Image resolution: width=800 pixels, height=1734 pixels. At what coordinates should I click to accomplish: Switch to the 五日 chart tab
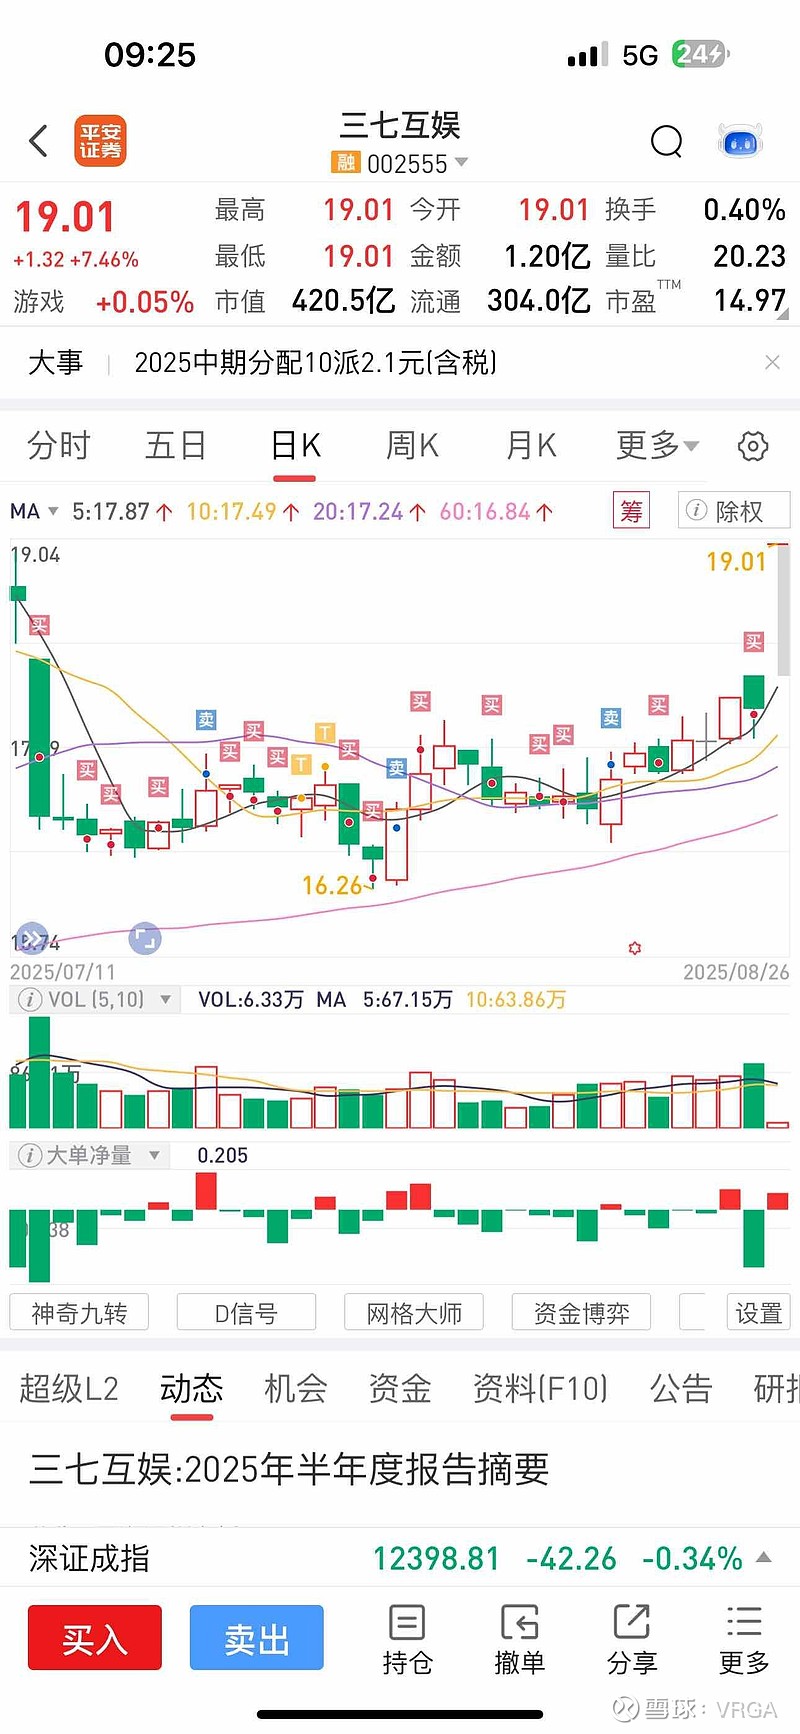(x=176, y=445)
